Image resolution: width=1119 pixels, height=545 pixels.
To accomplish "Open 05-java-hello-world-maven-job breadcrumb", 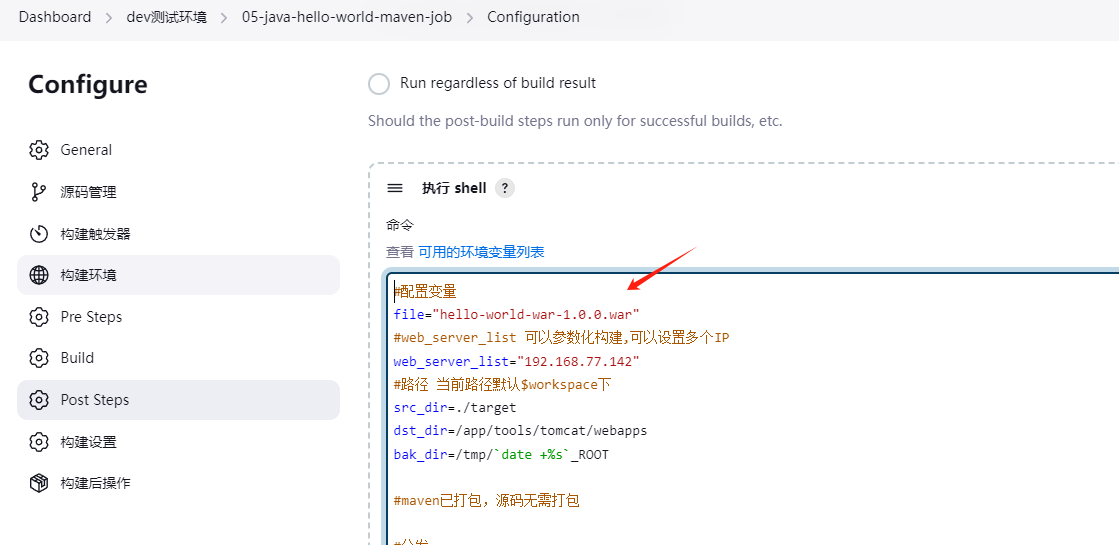I will tap(347, 17).
